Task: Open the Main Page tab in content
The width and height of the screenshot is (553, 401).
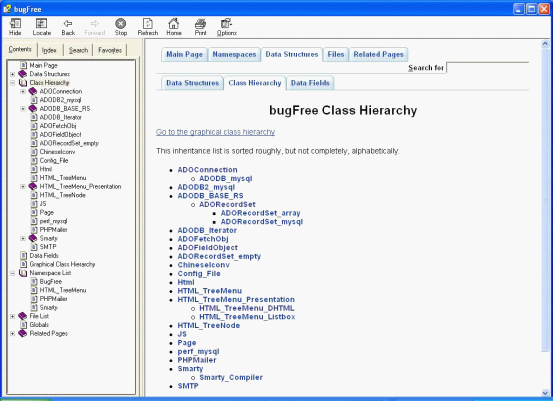Action: tap(184, 54)
